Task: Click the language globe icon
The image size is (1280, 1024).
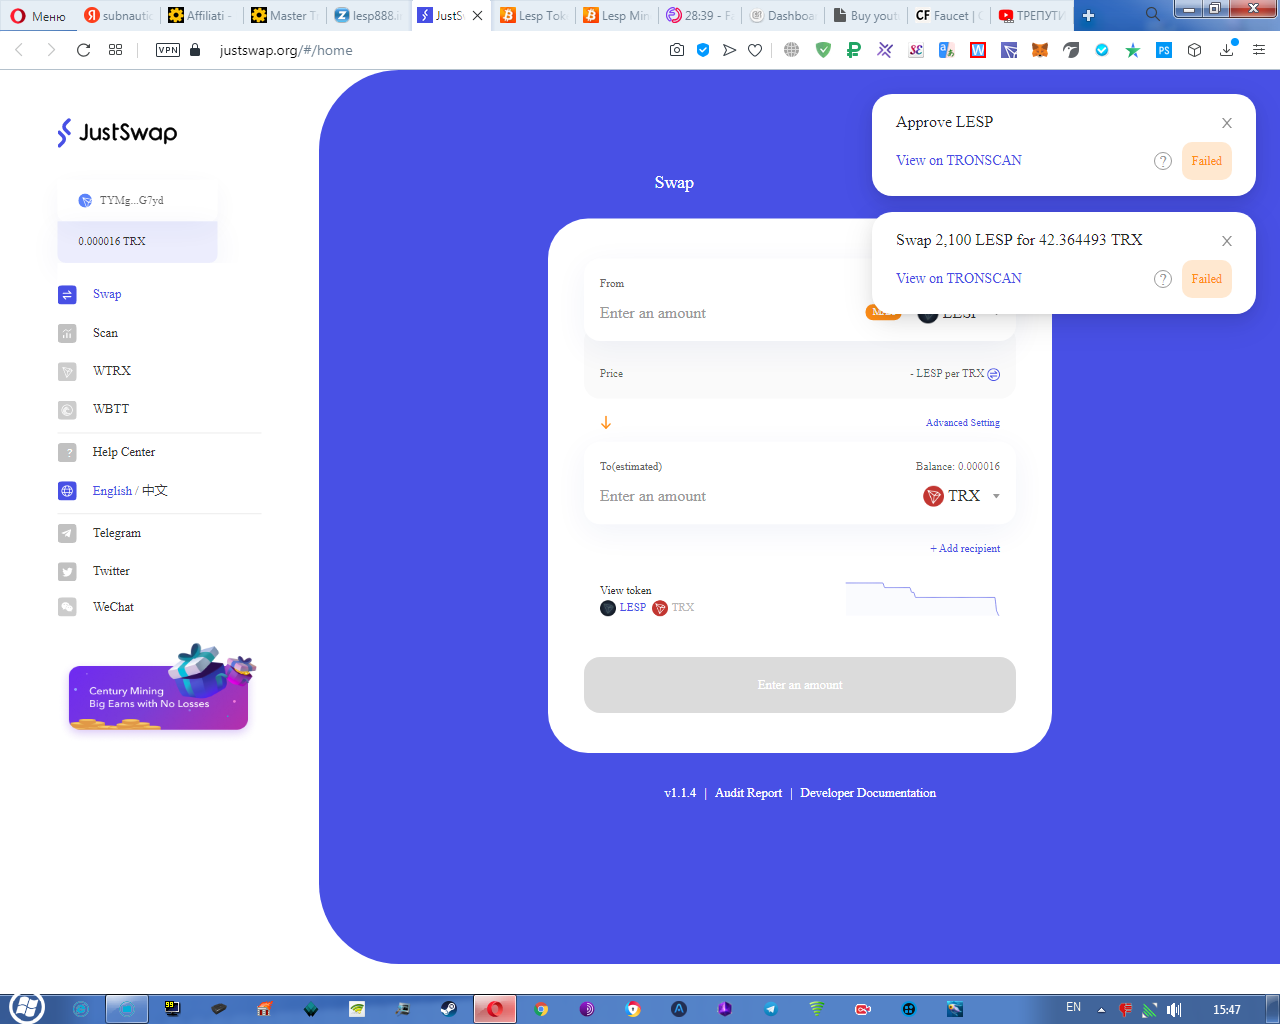Action: 67,491
